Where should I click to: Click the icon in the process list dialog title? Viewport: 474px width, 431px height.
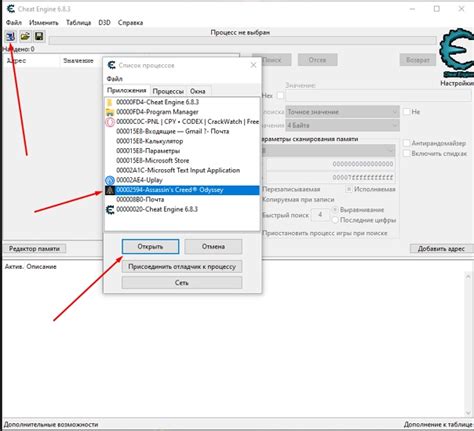coord(112,65)
